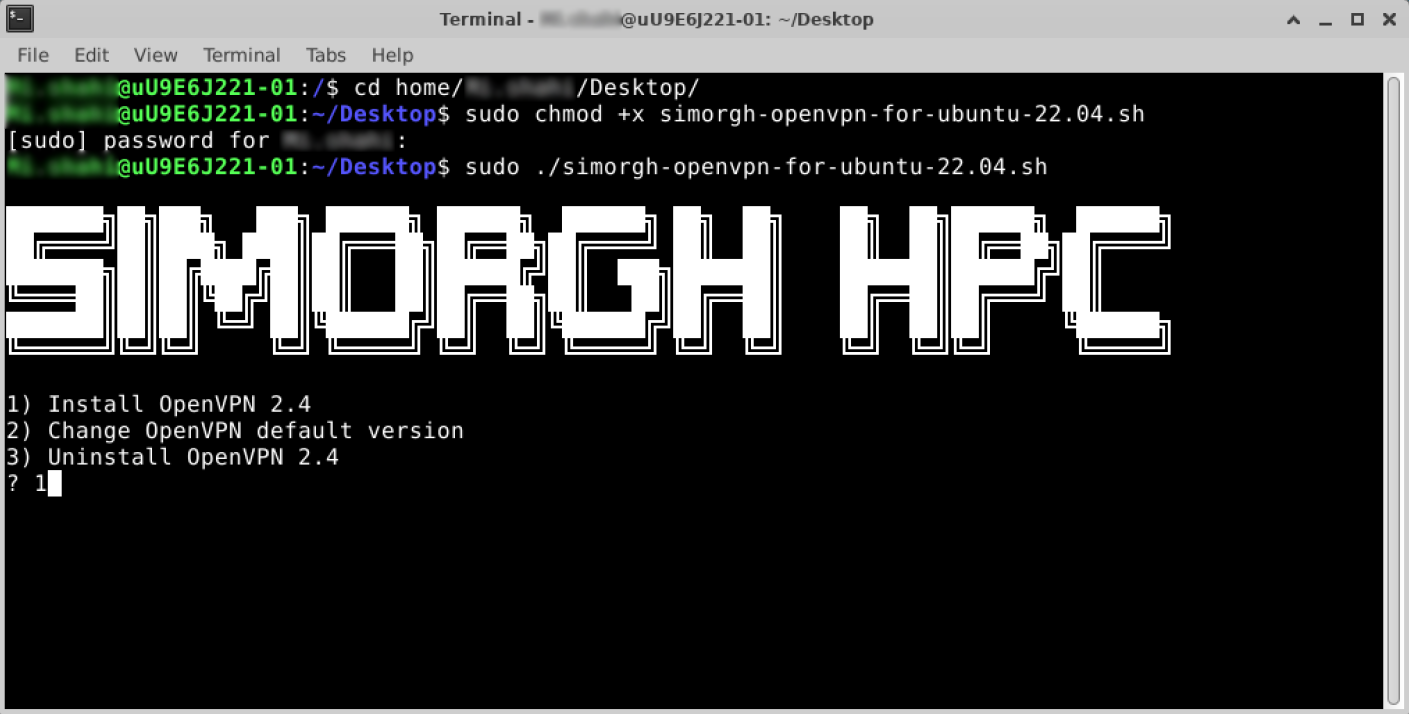Open the View menu
Screen dimensions: 1409x714
click(x=155, y=55)
